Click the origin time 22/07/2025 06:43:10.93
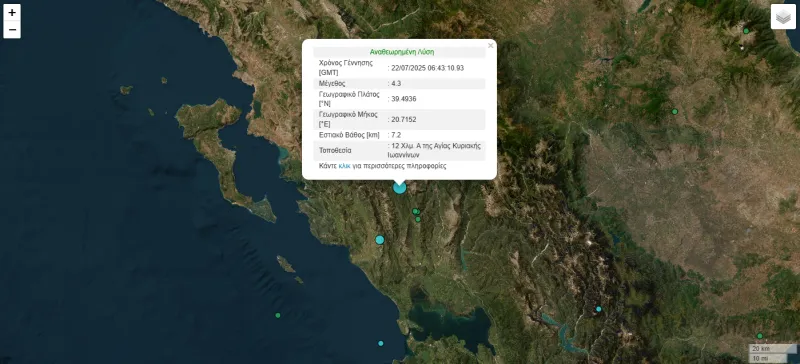The height and width of the screenshot is (364, 800). point(428,68)
